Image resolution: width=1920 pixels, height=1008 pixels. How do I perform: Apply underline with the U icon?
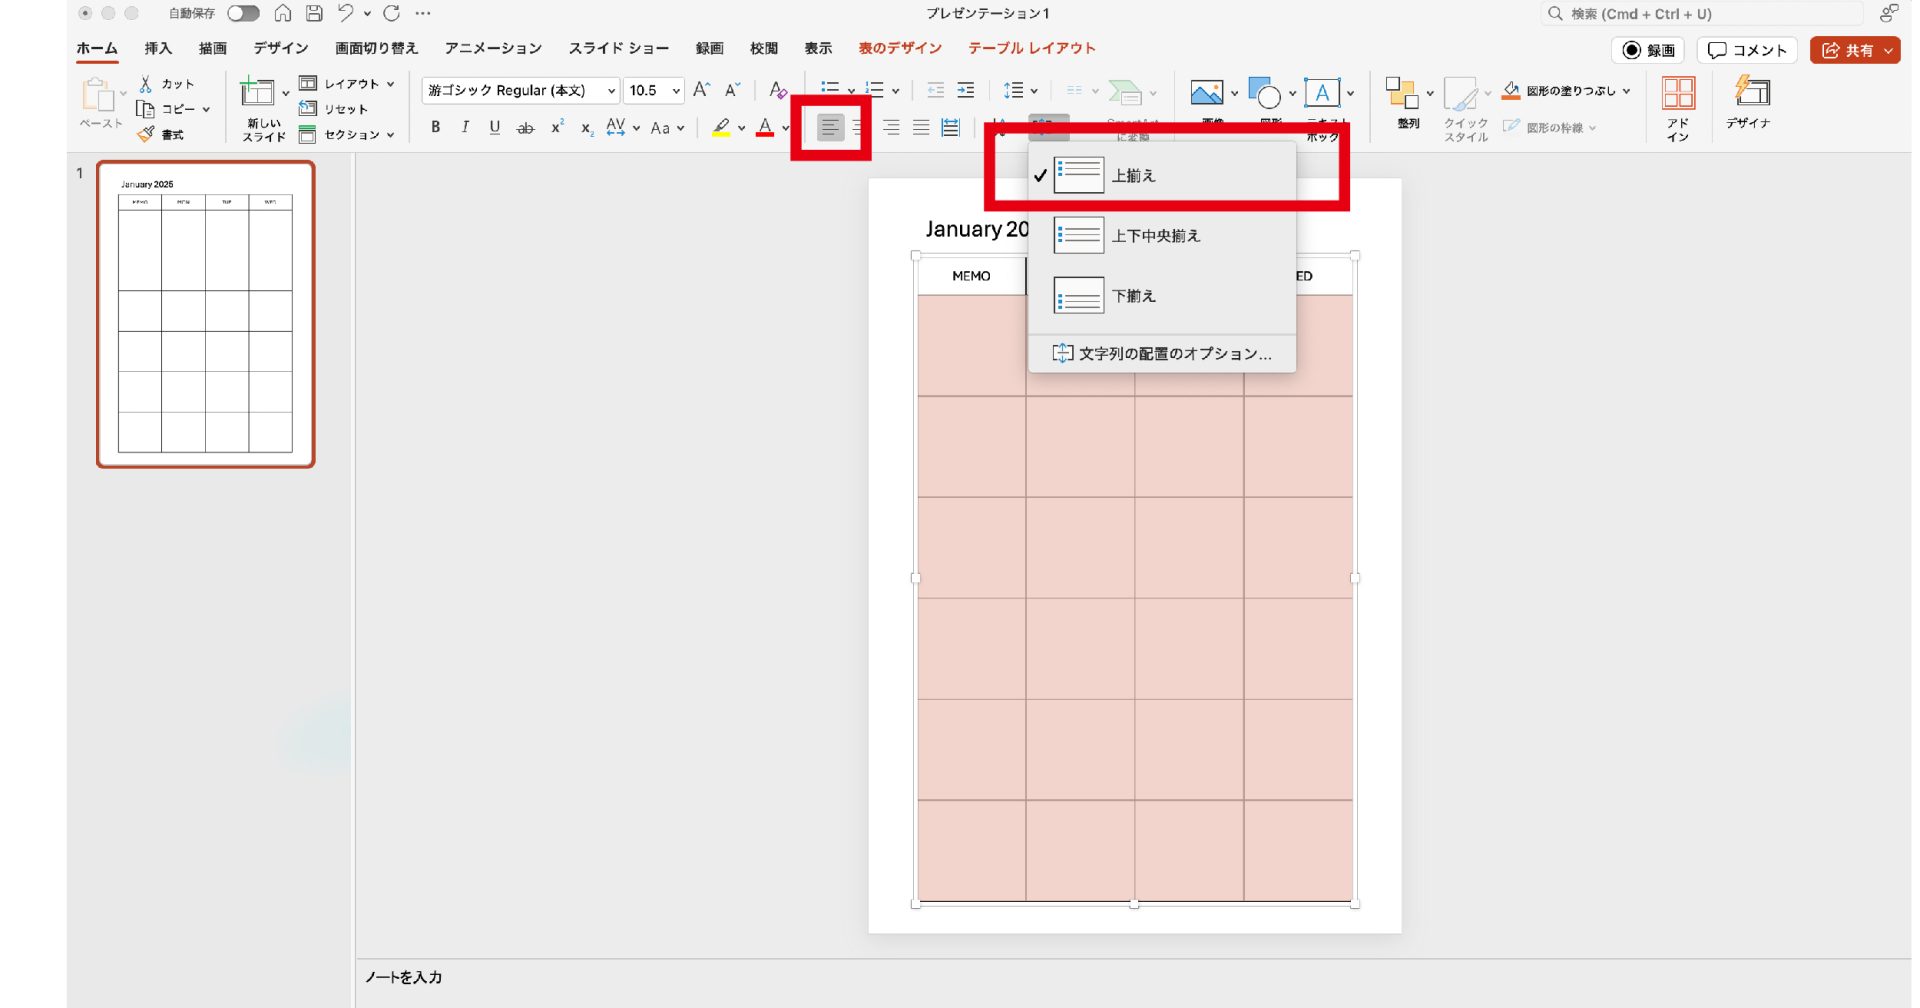[x=494, y=127]
